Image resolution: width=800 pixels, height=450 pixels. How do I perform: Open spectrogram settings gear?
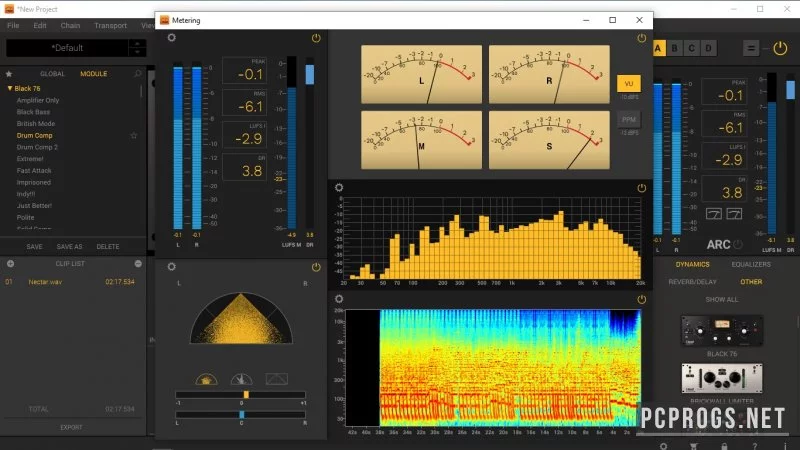click(x=339, y=299)
